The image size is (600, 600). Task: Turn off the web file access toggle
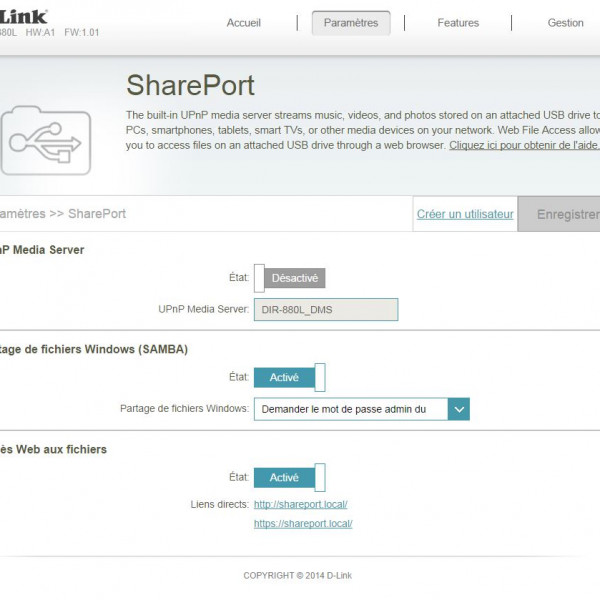pyautogui.click(x=290, y=478)
